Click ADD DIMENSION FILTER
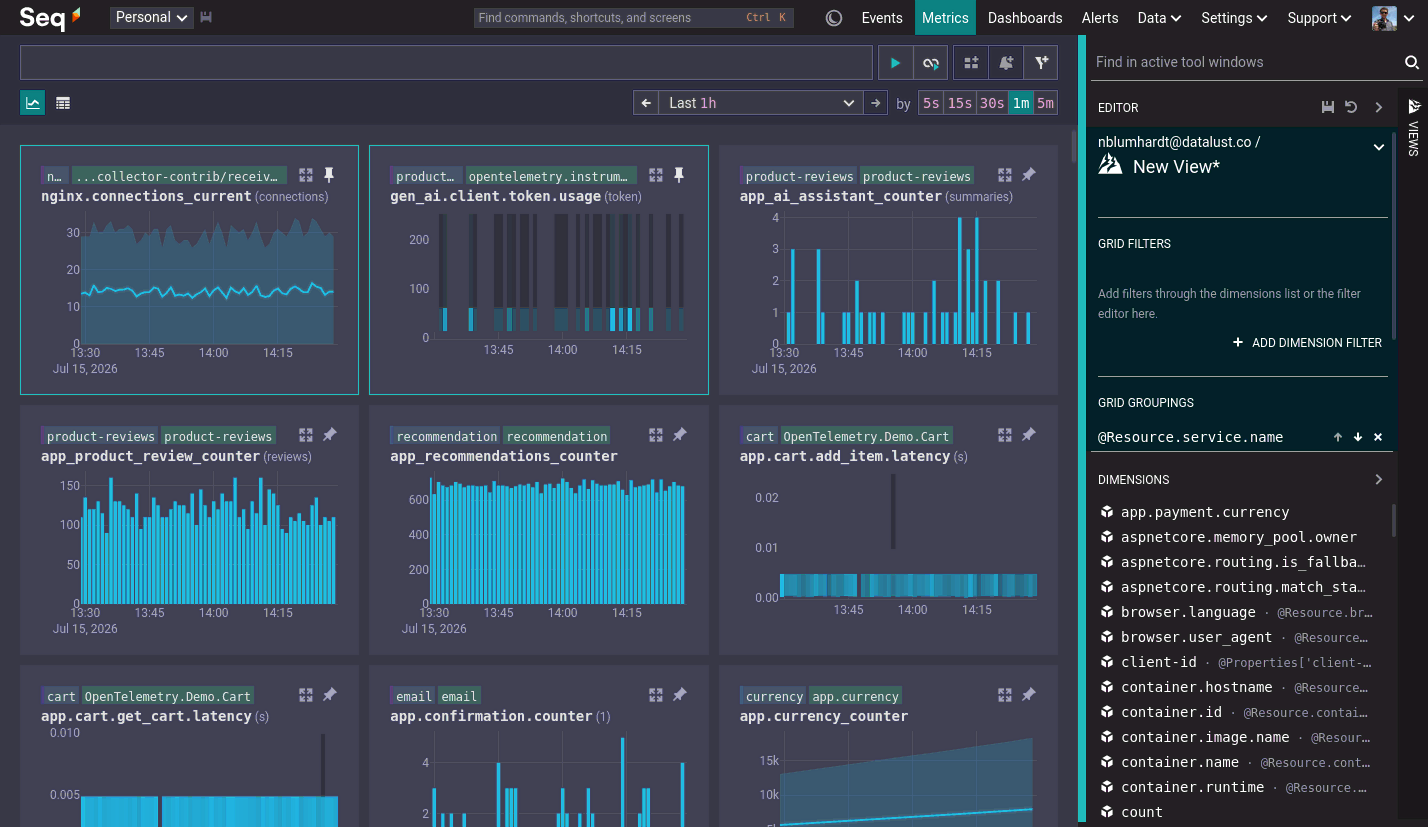Viewport: 1428px width, 827px height. [x=1307, y=343]
